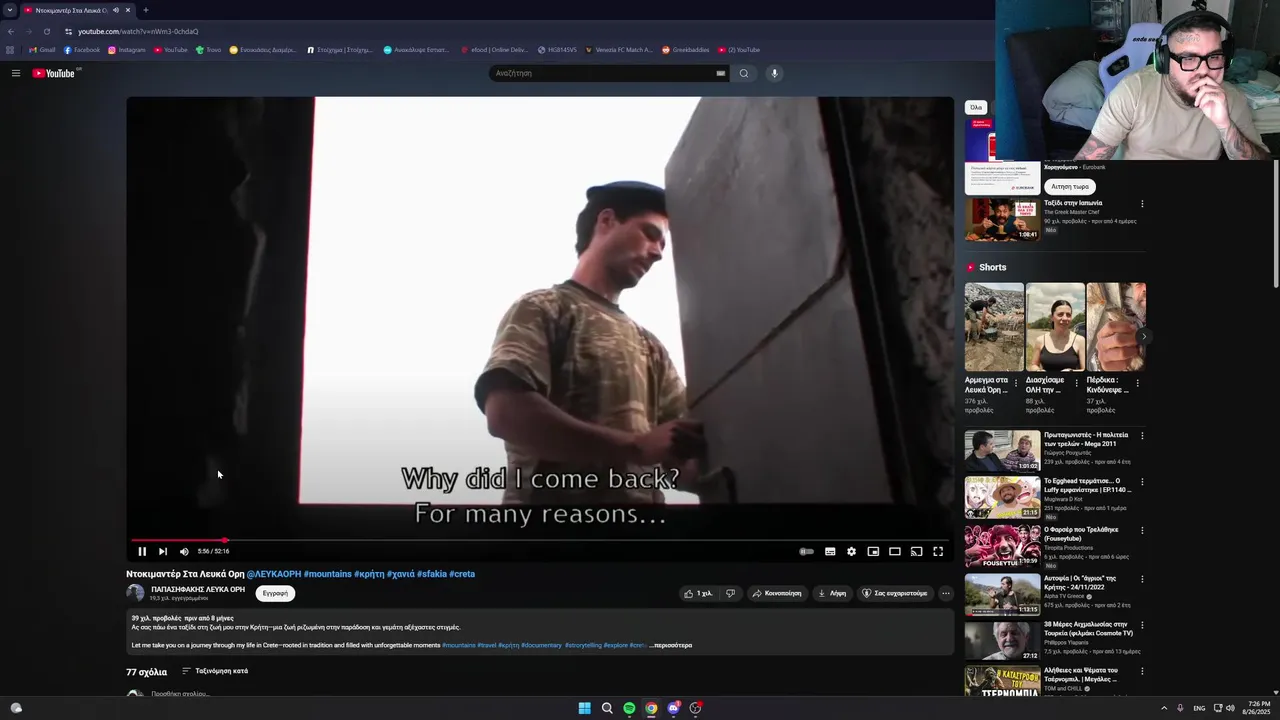
Task: Dislike the video
Action: [x=730, y=593]
